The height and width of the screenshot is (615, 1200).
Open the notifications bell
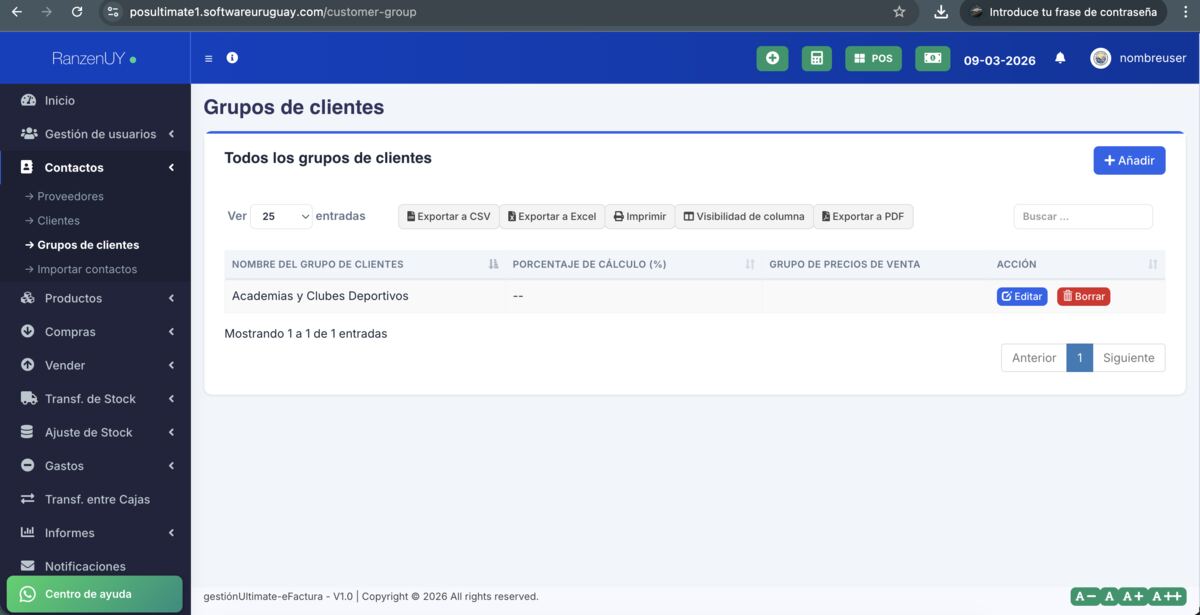(1059, 58)
